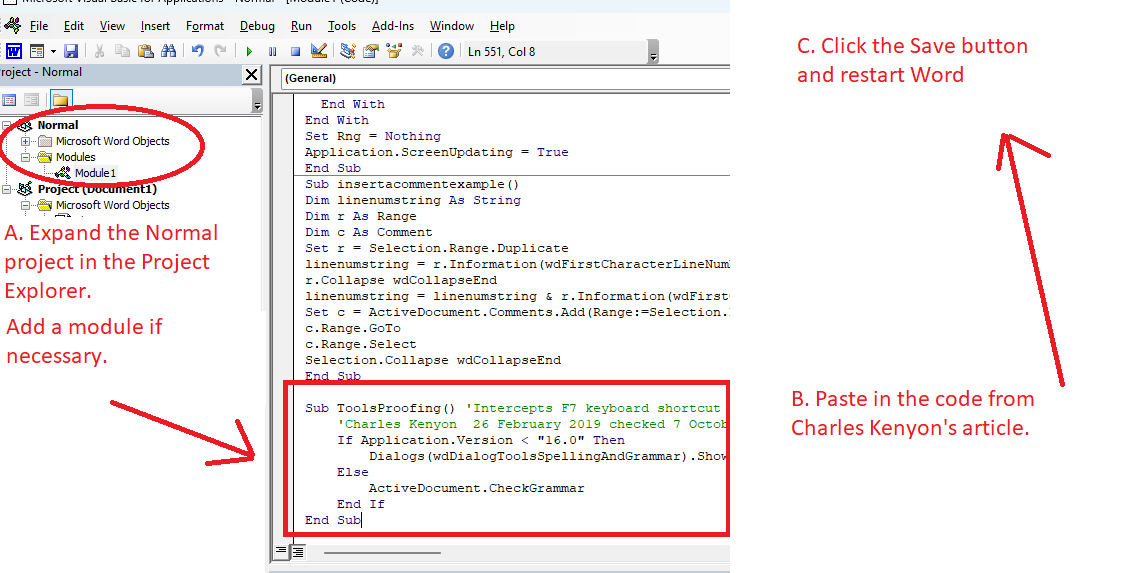The height and width of the screenshot is (573, 1133).
Task: Click the Save Normal floppy icon
Action: click(x=71, y=51)
